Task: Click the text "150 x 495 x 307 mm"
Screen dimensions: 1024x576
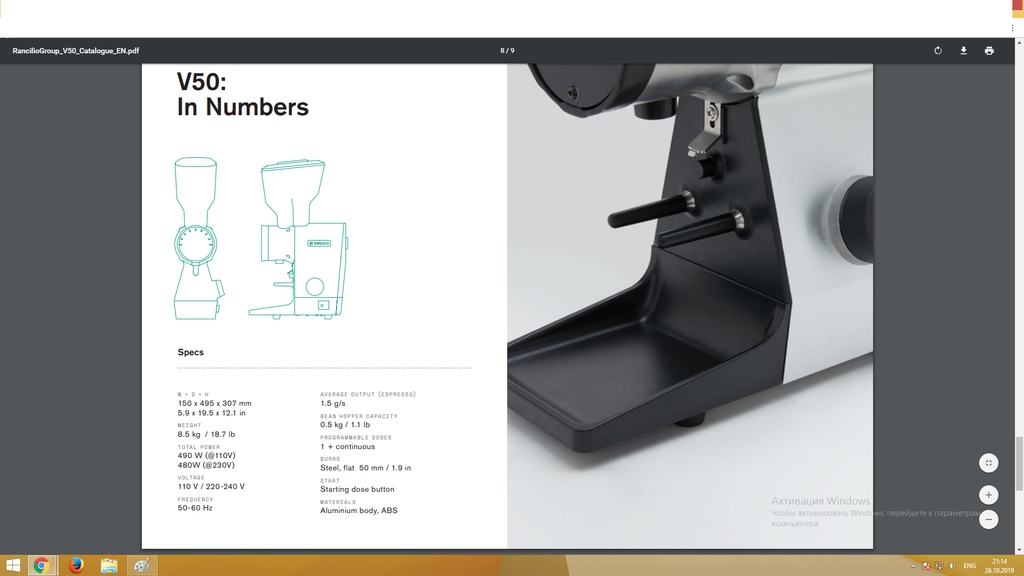Action: tap(214, 404)
